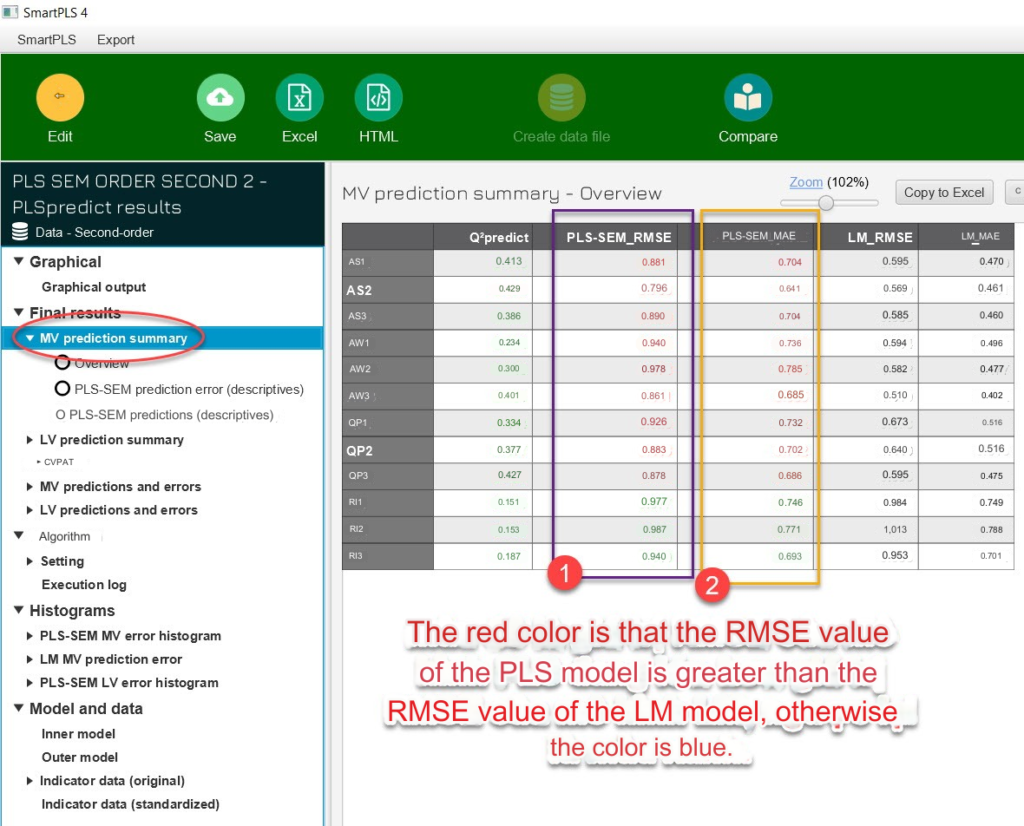The height and width of the screenshot is (826, 1024).
Task: Open the SmartPLS menu
Action: tap(46, 40)
